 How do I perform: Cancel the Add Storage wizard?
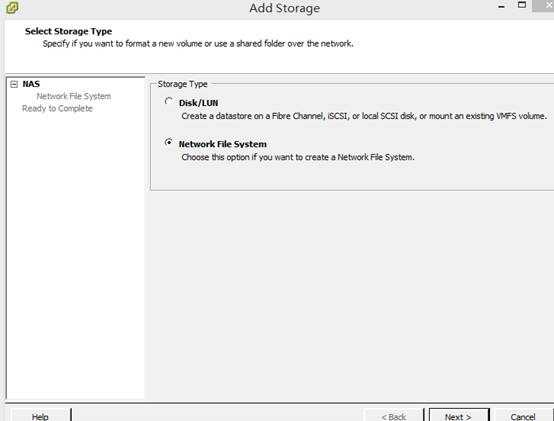pos(523,416)
